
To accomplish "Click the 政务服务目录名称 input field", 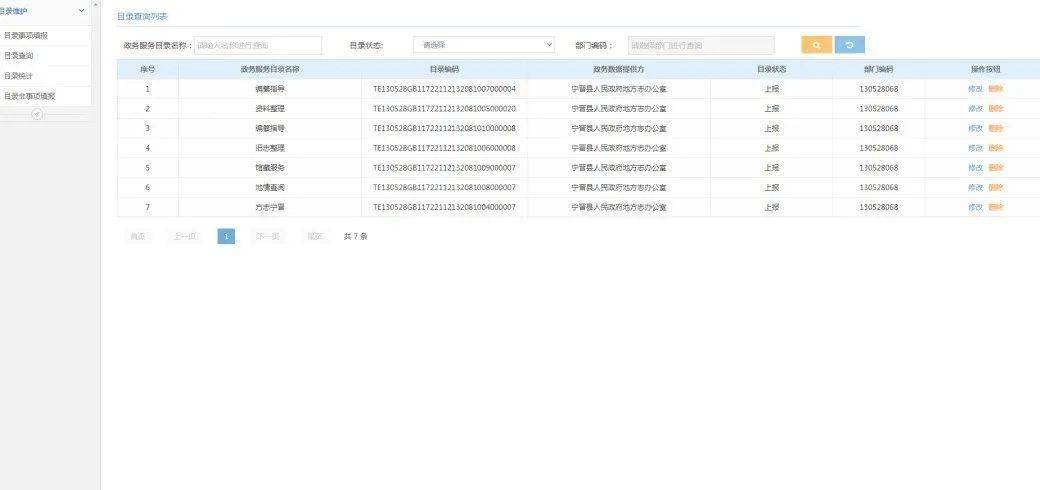I will pyautogui.click(x=257, y=45).
